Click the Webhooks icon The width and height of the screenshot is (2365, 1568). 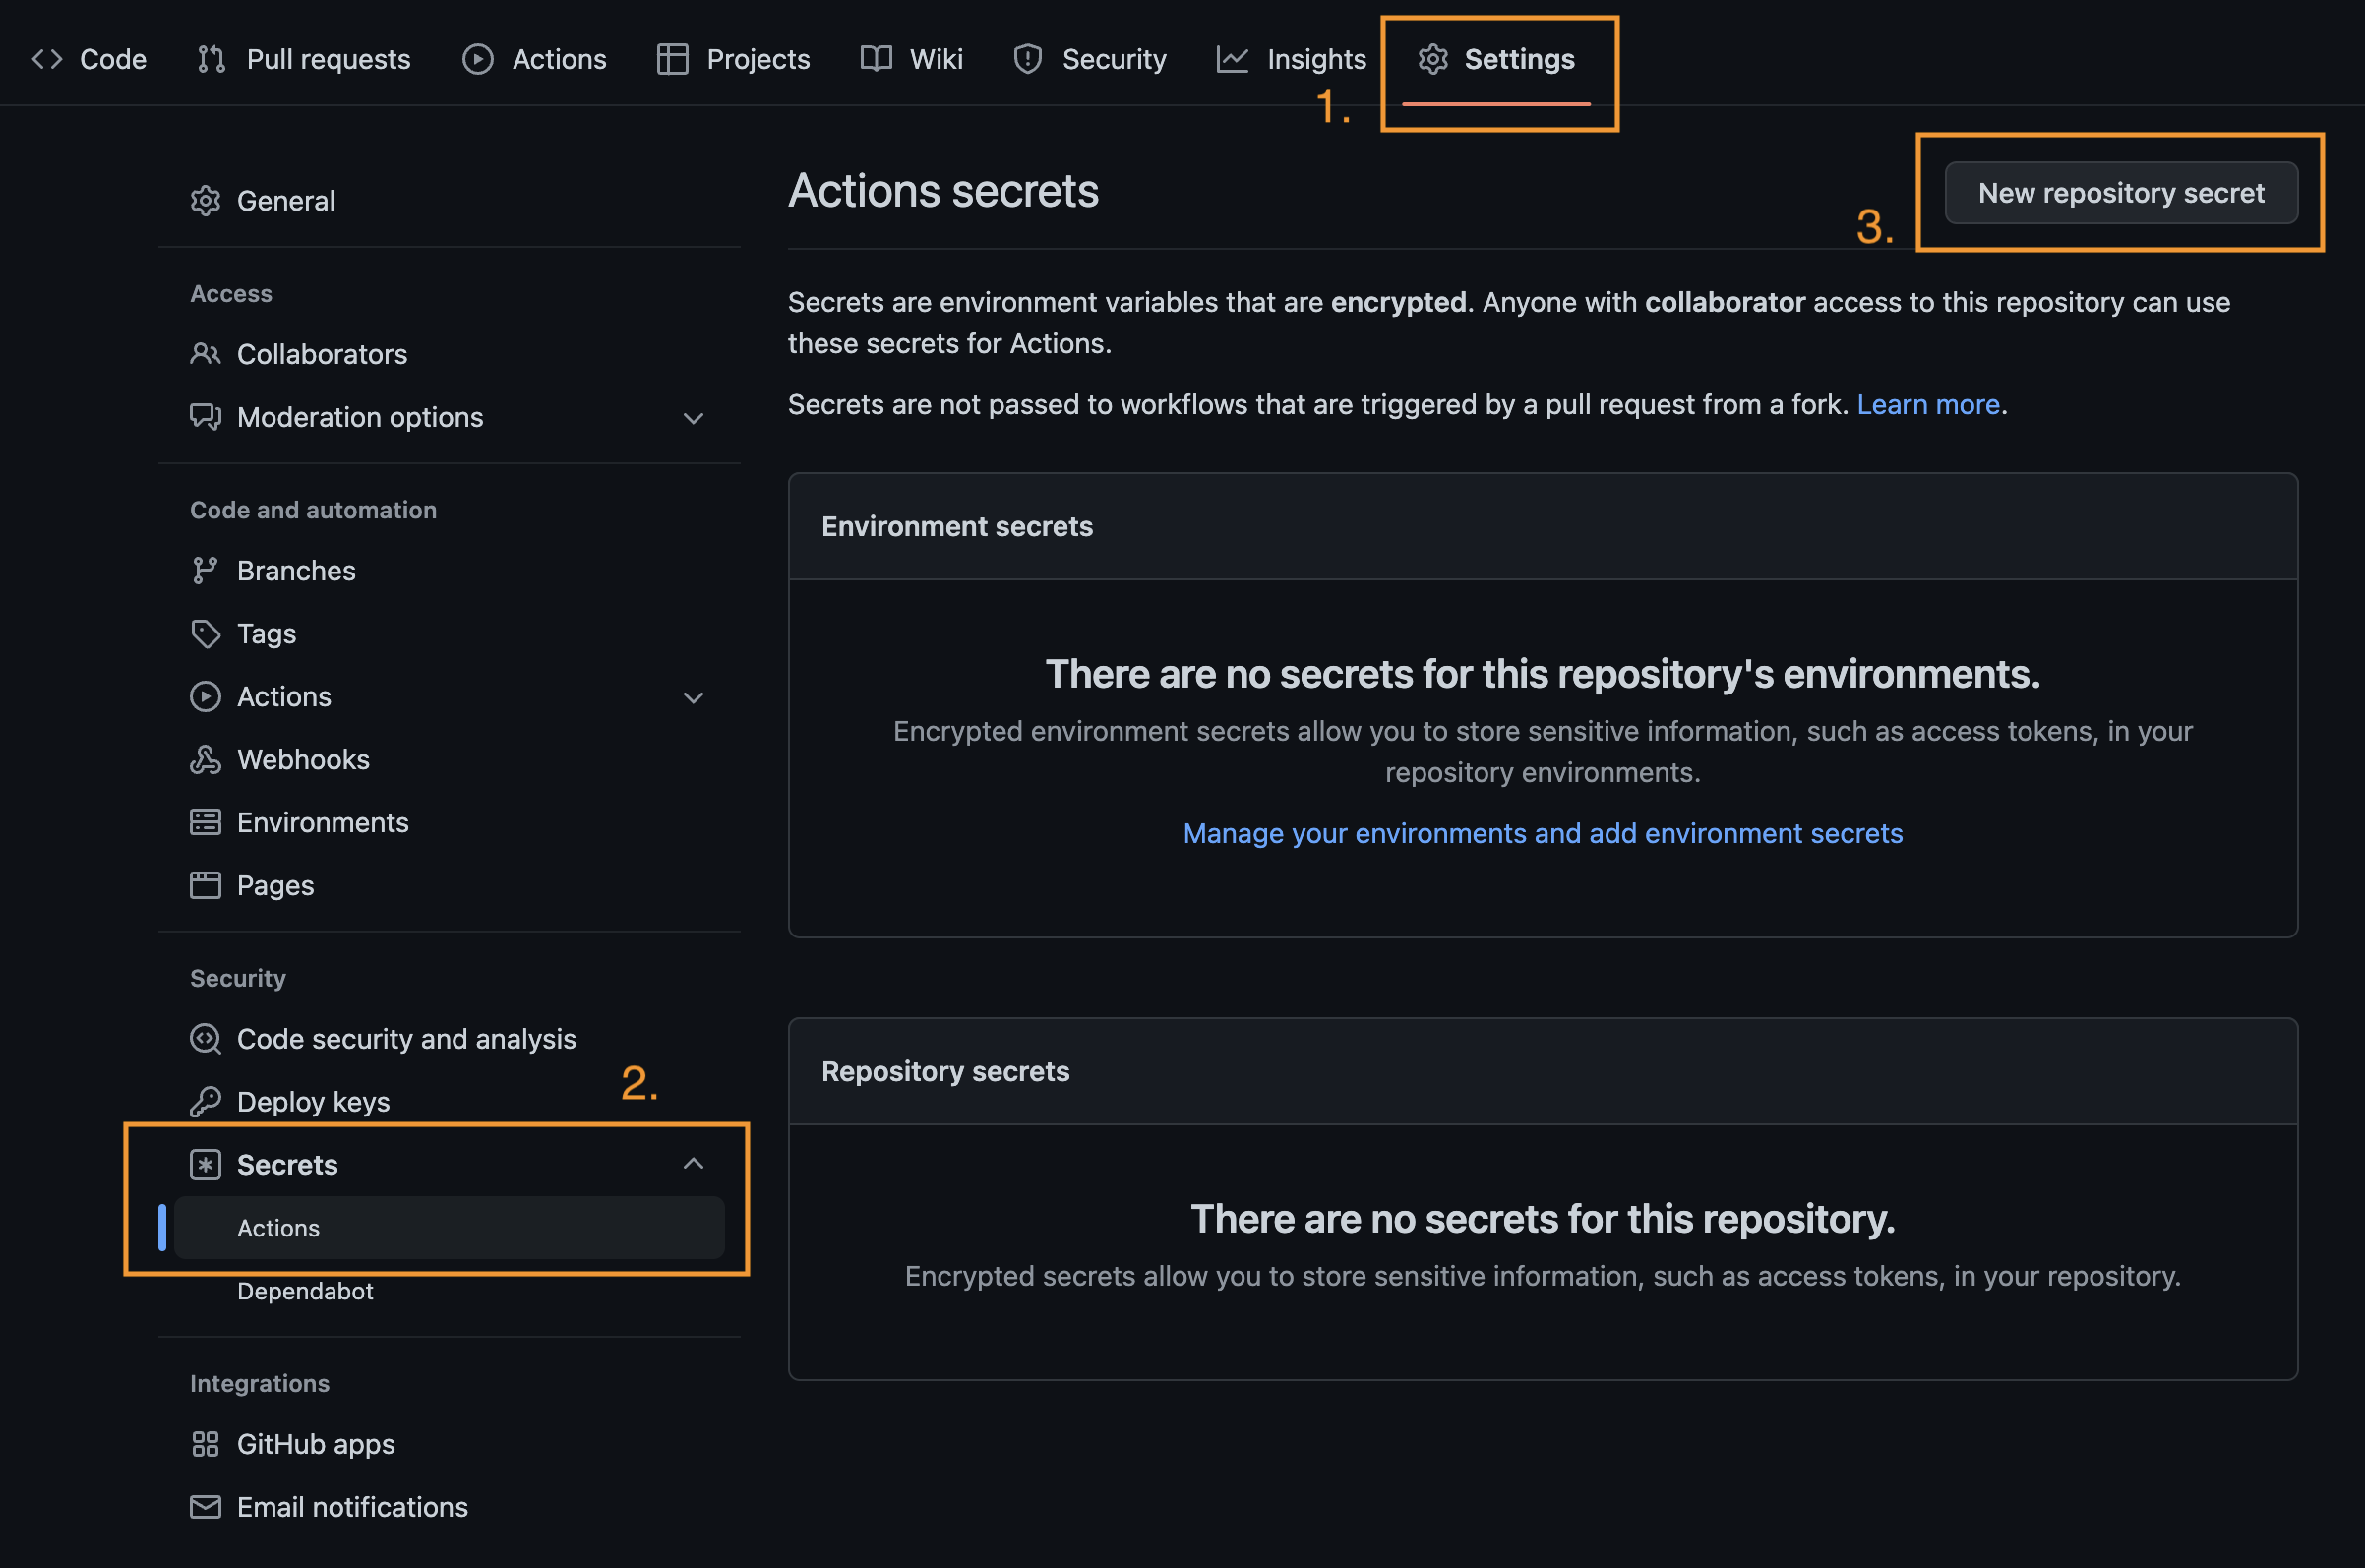click(205, 759)
